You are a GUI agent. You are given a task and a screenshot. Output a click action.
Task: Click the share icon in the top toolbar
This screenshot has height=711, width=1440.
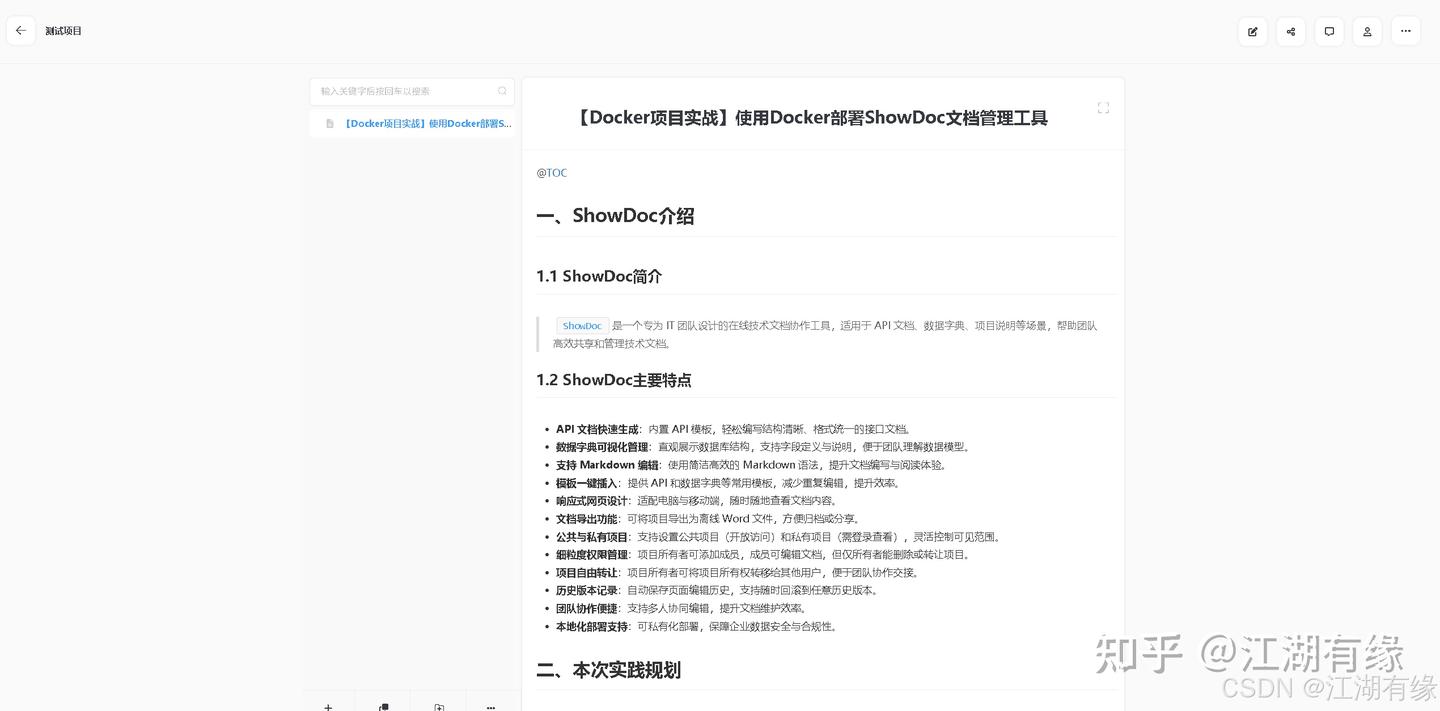click(1291, 31)
